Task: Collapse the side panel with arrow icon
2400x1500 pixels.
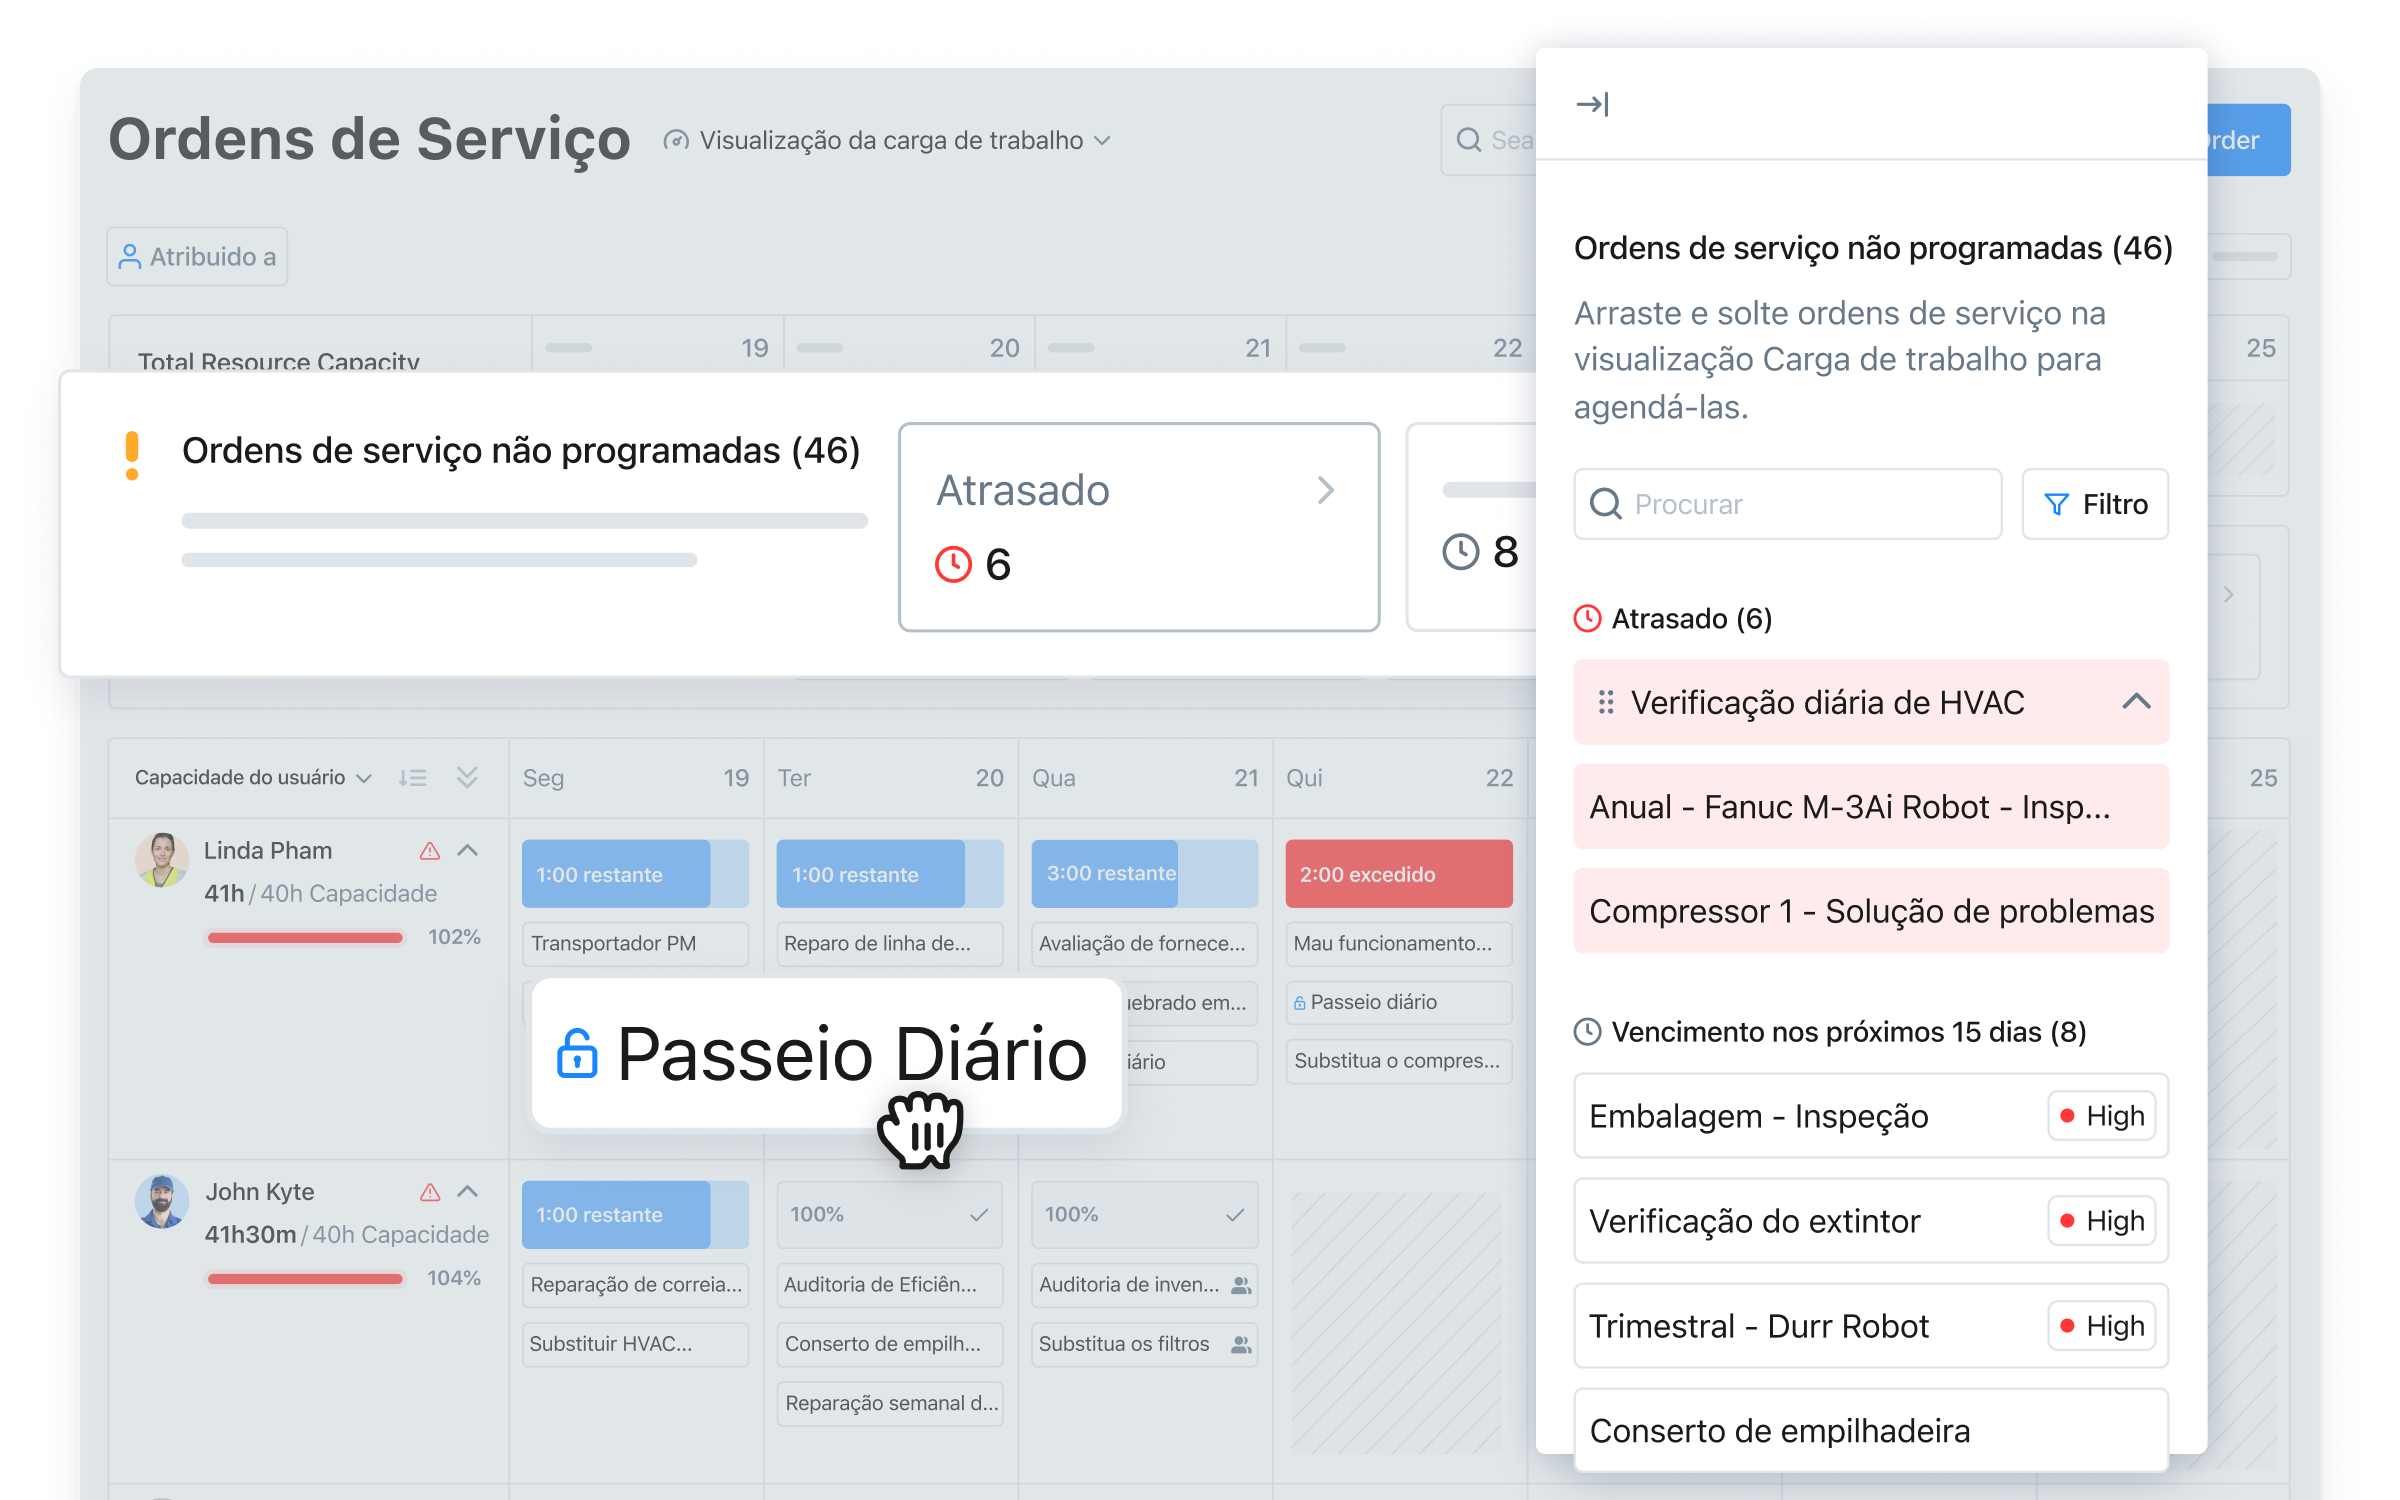Action: (1591, 104)
